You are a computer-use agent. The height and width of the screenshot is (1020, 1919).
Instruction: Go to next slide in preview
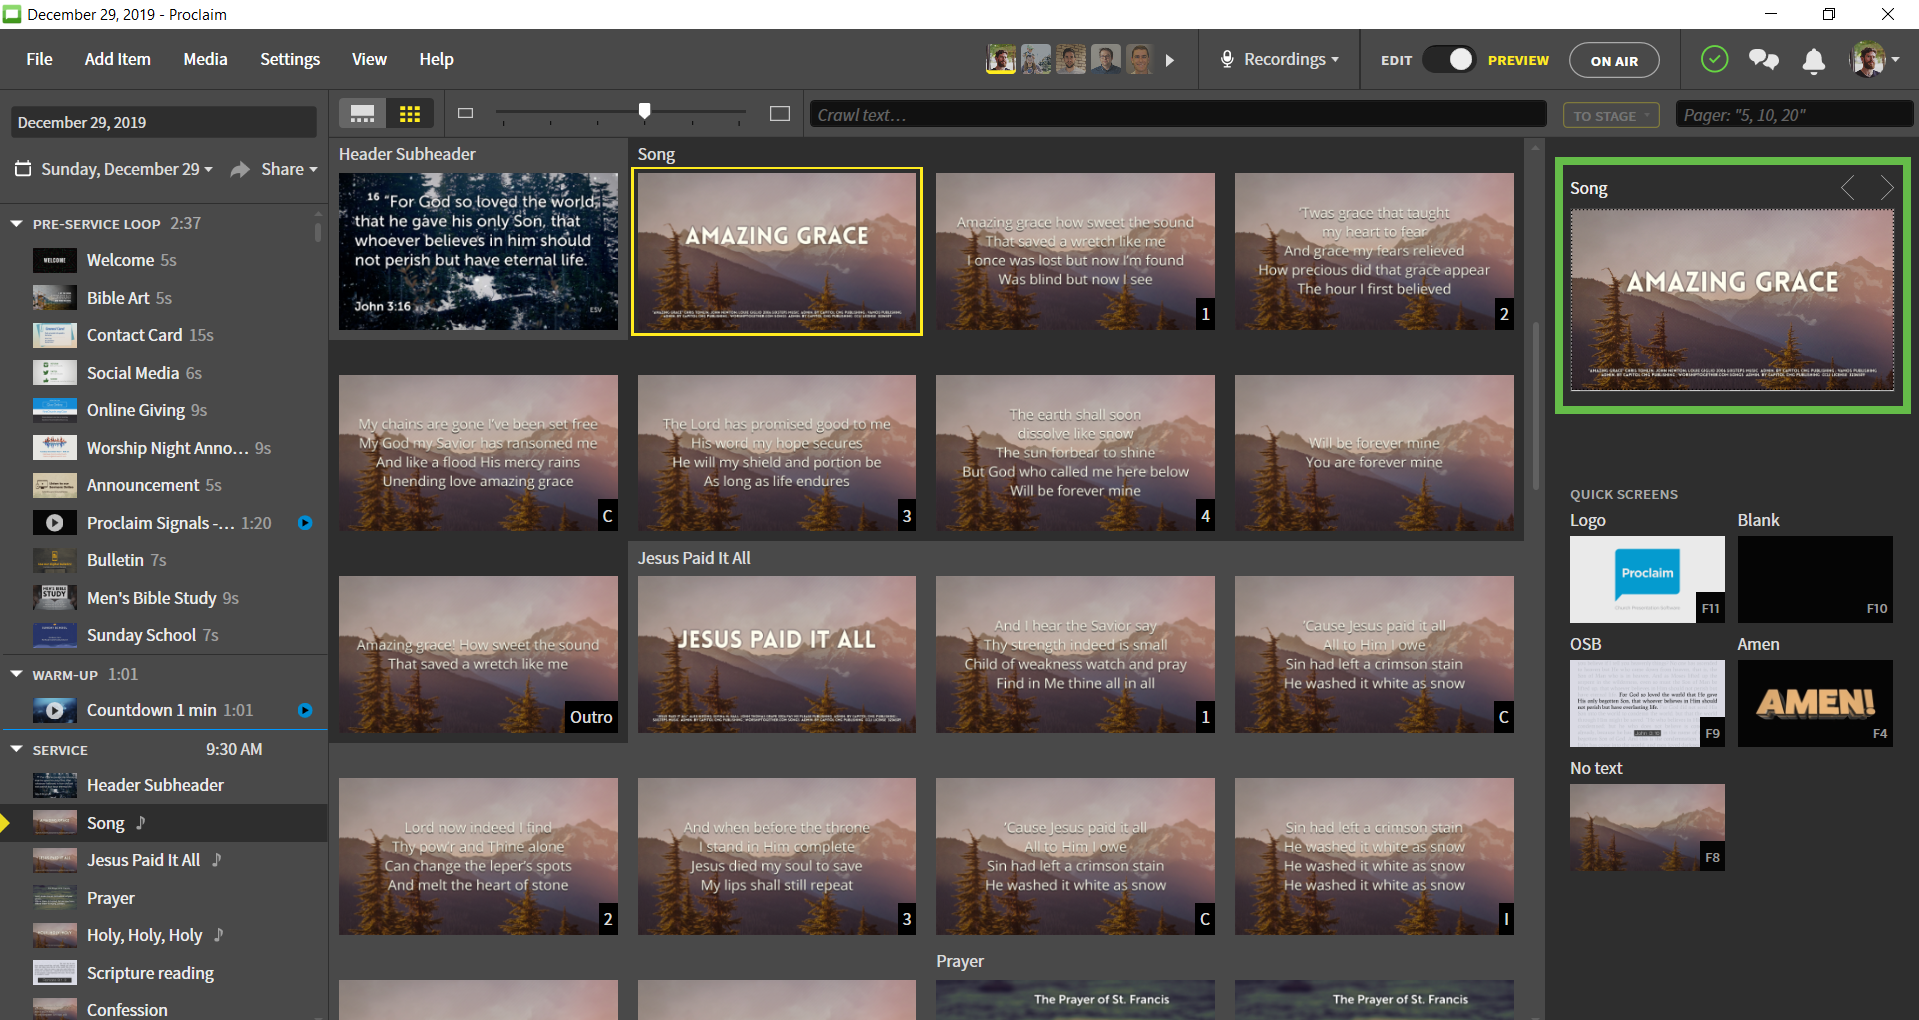[1886, 188]
